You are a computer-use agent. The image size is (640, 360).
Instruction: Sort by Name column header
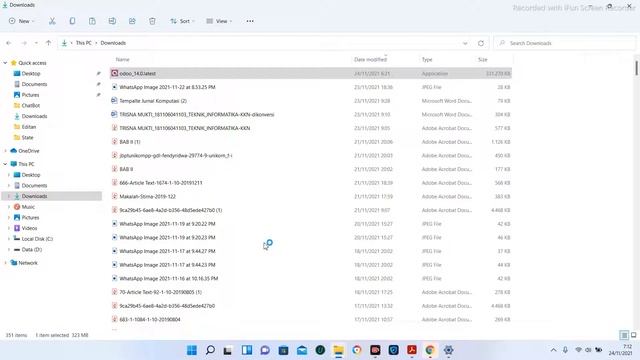[x=122, y=60]
